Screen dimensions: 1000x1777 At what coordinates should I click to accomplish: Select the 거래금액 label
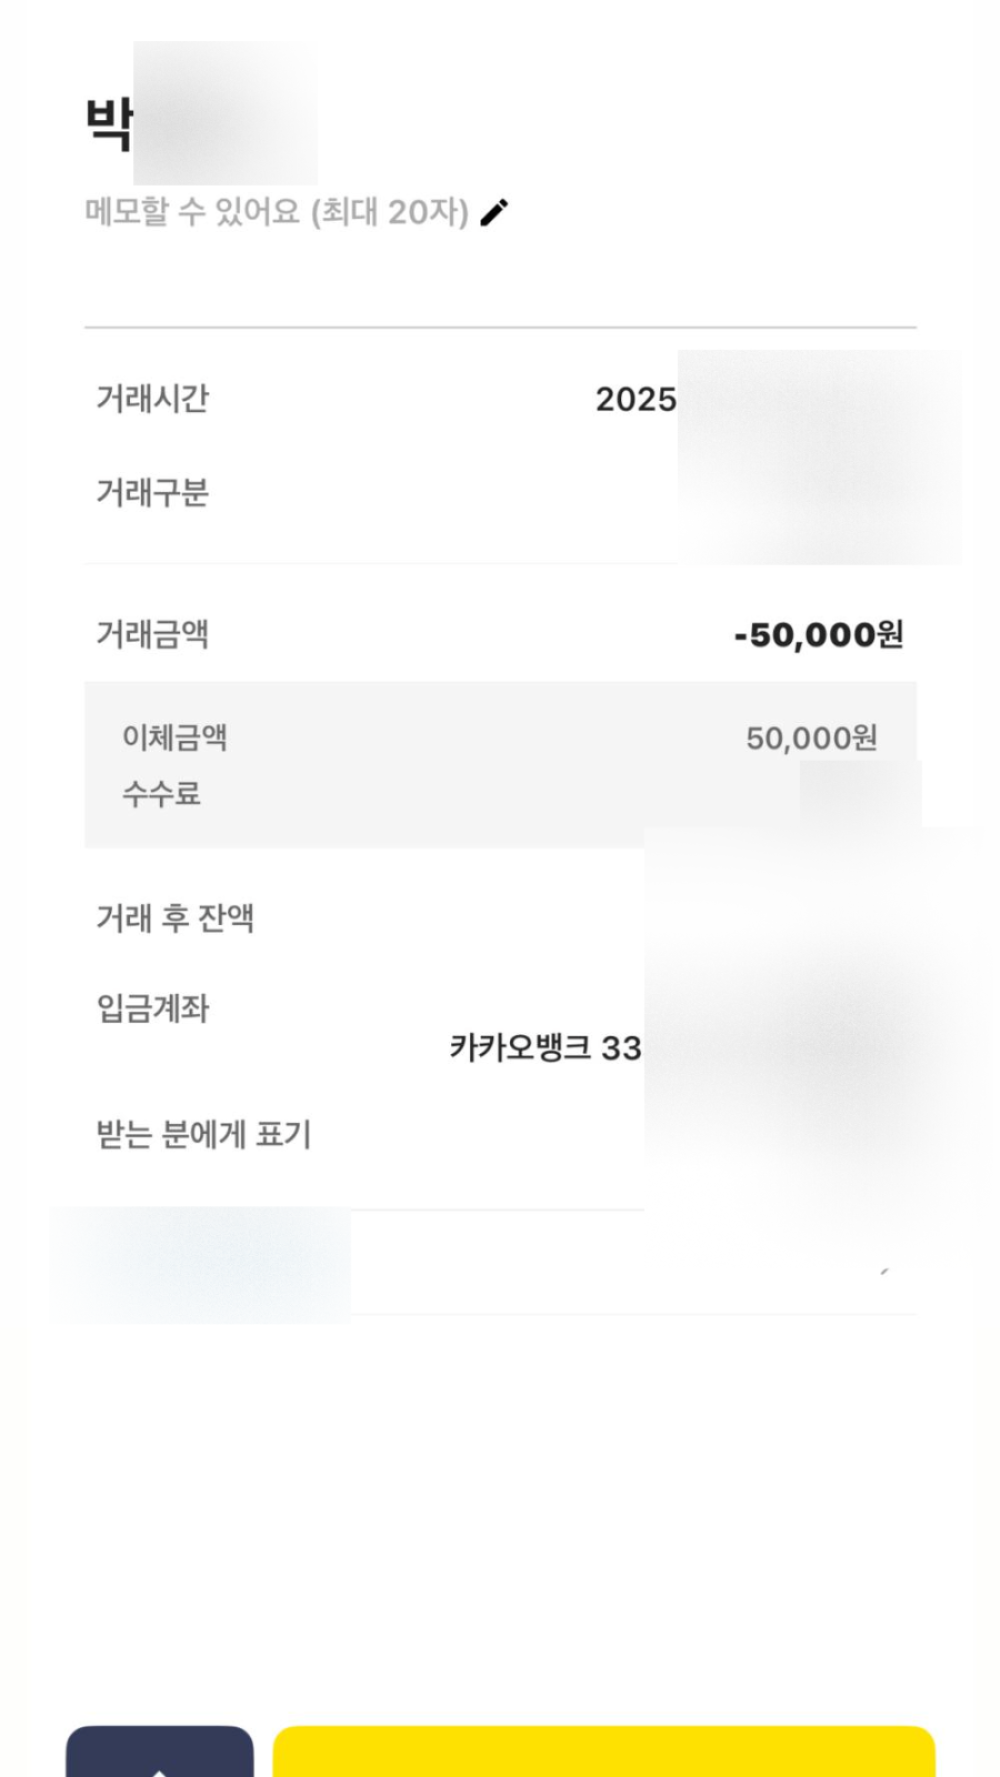pos(152,634)
